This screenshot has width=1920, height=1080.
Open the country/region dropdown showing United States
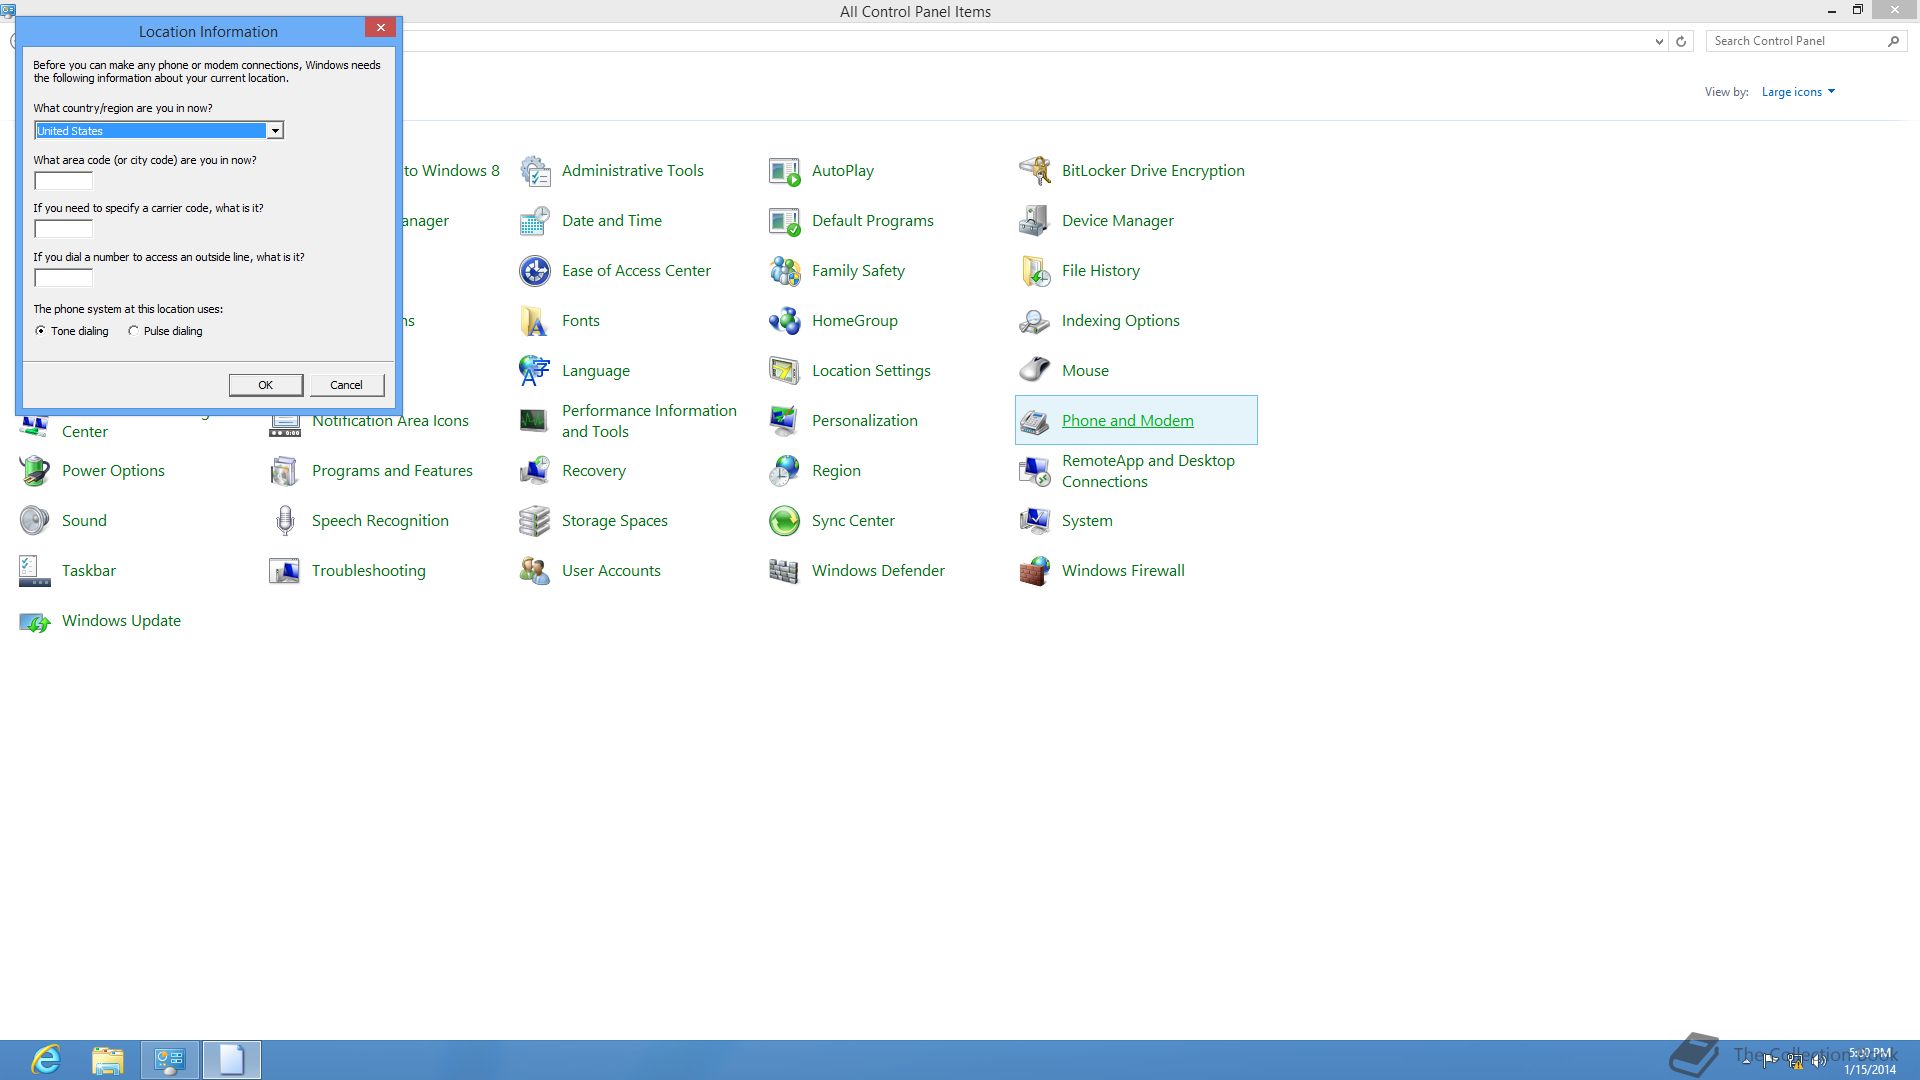[159, 131]
